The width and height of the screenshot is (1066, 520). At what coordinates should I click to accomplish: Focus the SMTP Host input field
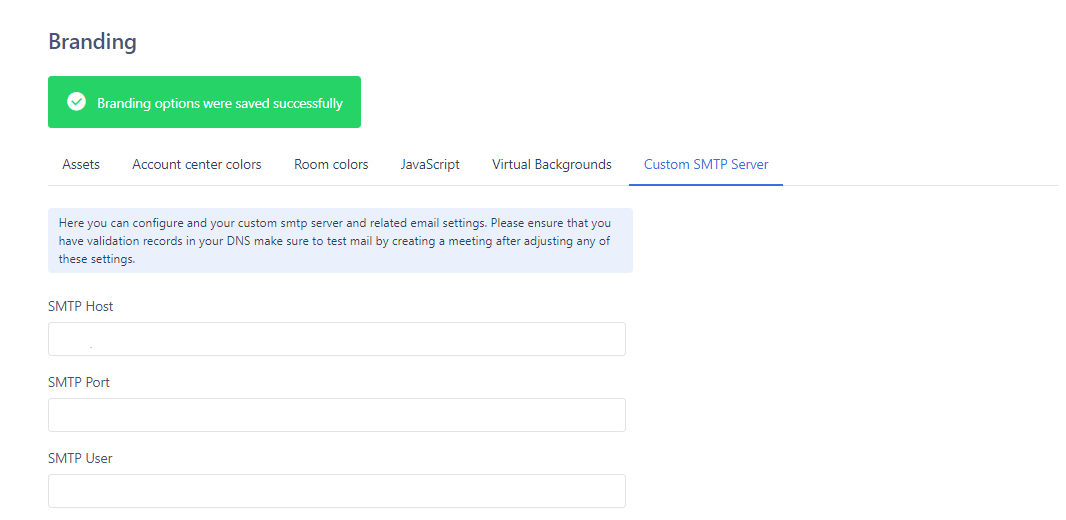(336, 339)
